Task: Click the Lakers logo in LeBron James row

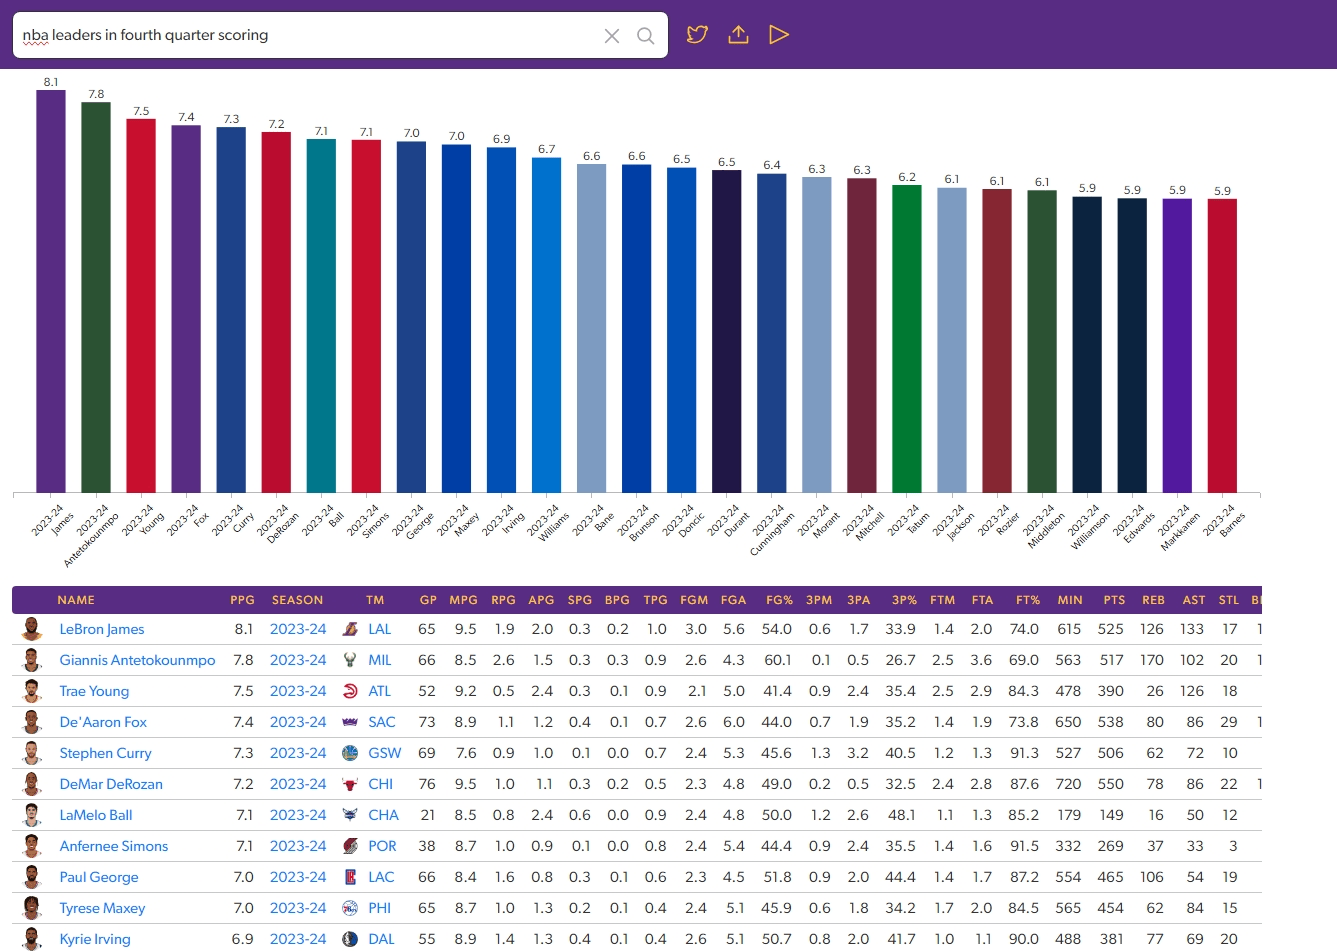Action: point(350,629)
